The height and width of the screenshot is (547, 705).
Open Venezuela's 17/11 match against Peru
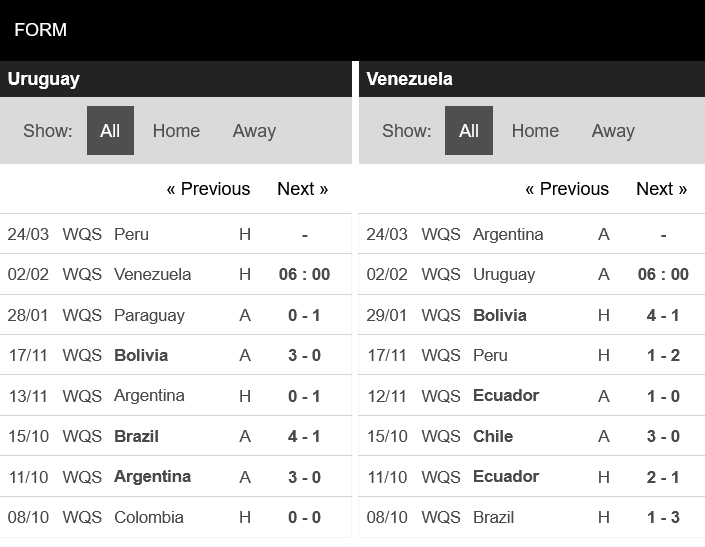tap(490, 355)
